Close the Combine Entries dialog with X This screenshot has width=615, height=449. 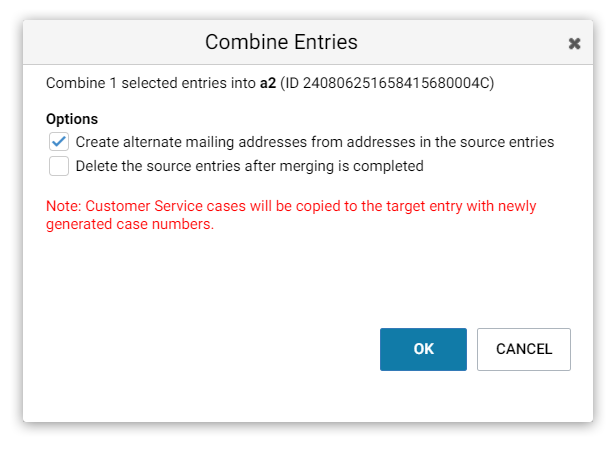[574, 44]
